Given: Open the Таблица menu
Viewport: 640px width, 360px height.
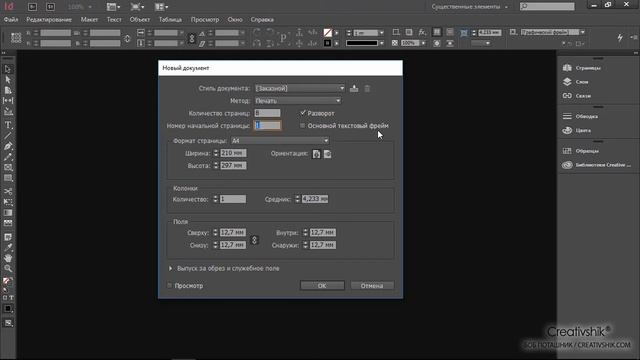Looking at the screenshot, I should click(170, 20).
